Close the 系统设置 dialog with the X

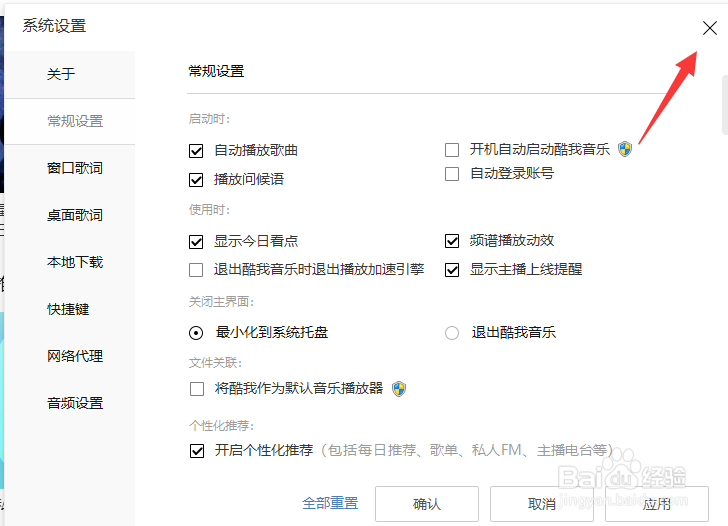point(709,28)
